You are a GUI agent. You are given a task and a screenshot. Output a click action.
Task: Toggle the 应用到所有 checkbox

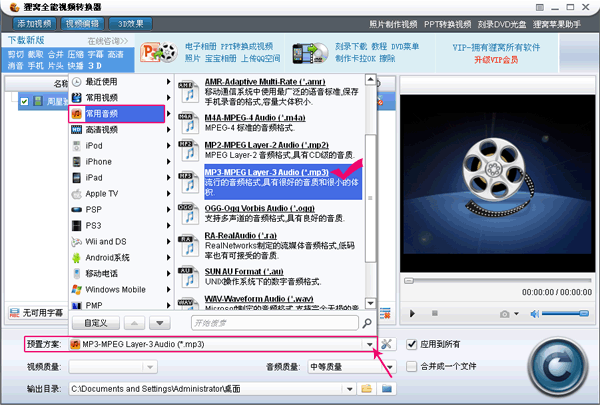point(411,344)
